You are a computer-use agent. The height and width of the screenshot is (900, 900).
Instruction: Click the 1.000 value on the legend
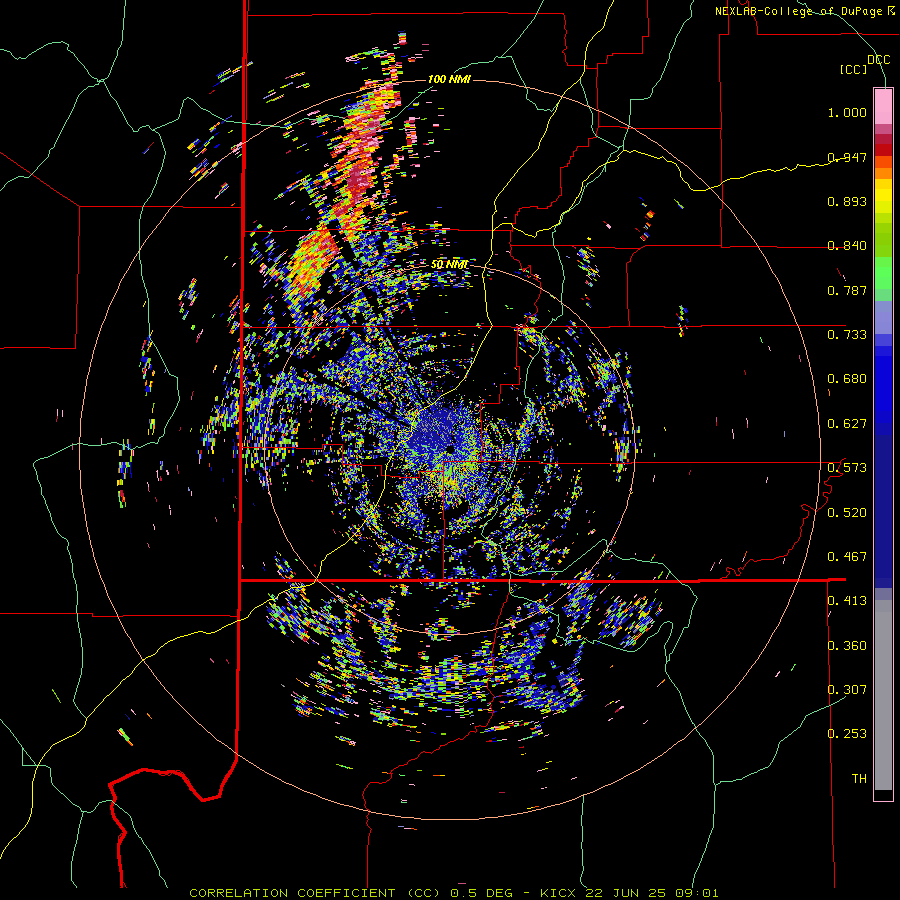click(x=847, y=112)
